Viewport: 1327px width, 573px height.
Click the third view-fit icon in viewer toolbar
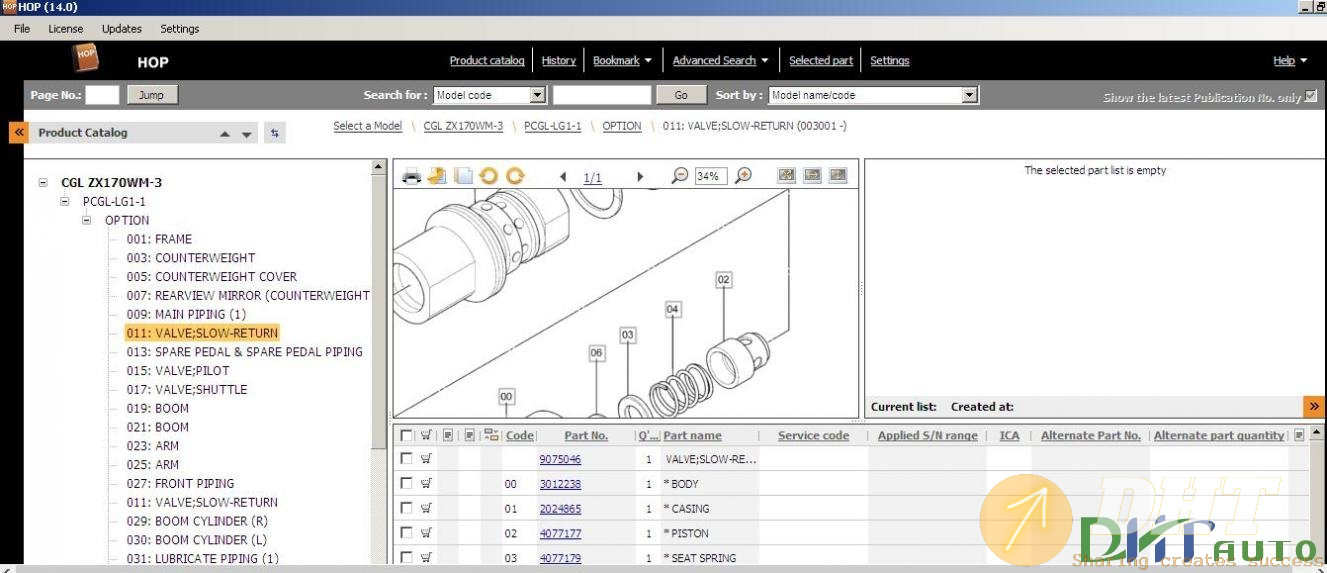click(838, 175)
